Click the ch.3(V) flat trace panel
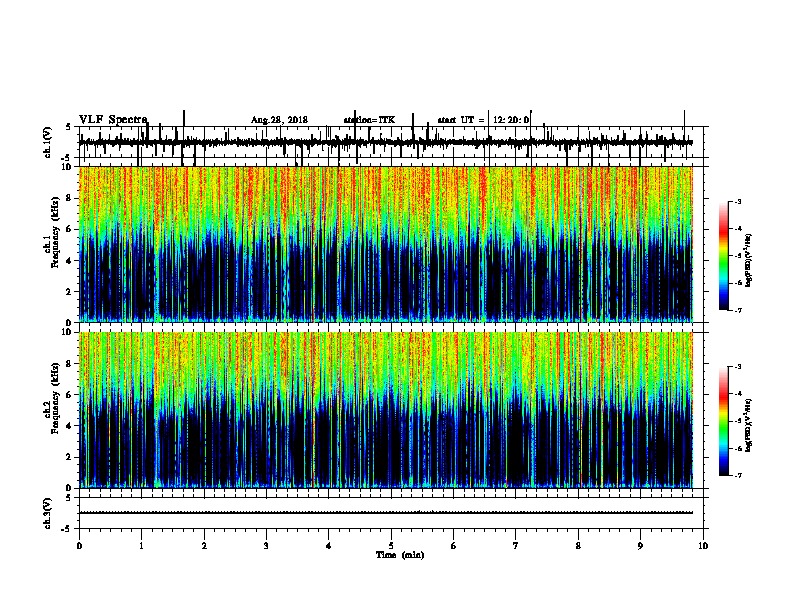 tap(391, 513)
